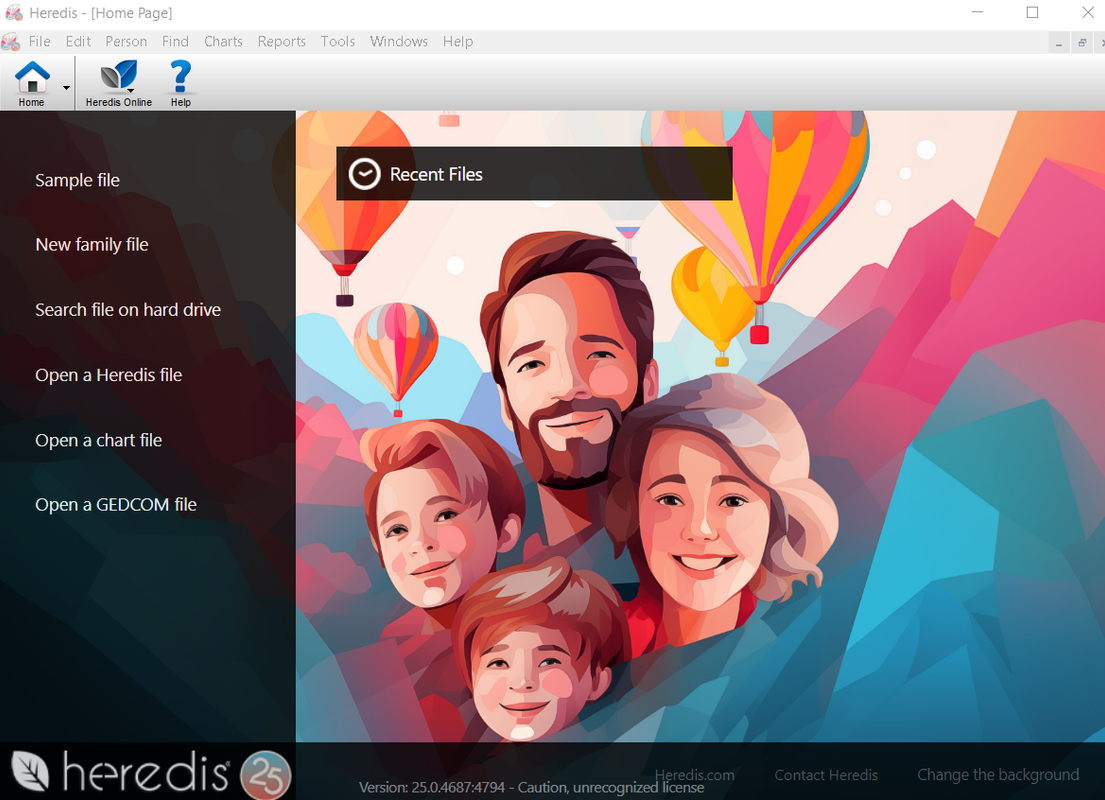Open the Sample file
The width and height of the screenshot is (1105, 800).
pyautogui.click(x=78, y=180)
